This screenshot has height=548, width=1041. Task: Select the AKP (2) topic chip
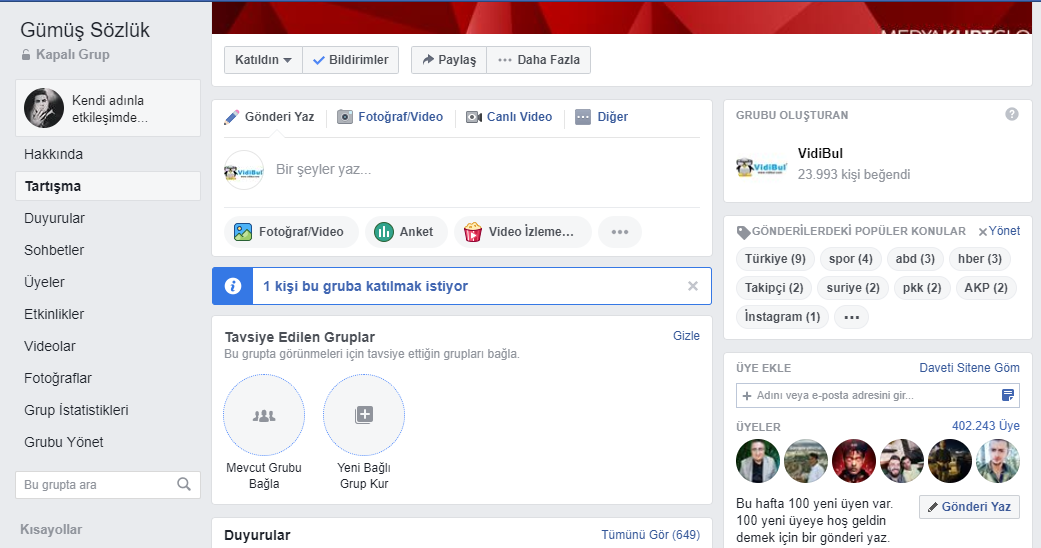pos(986,288)
